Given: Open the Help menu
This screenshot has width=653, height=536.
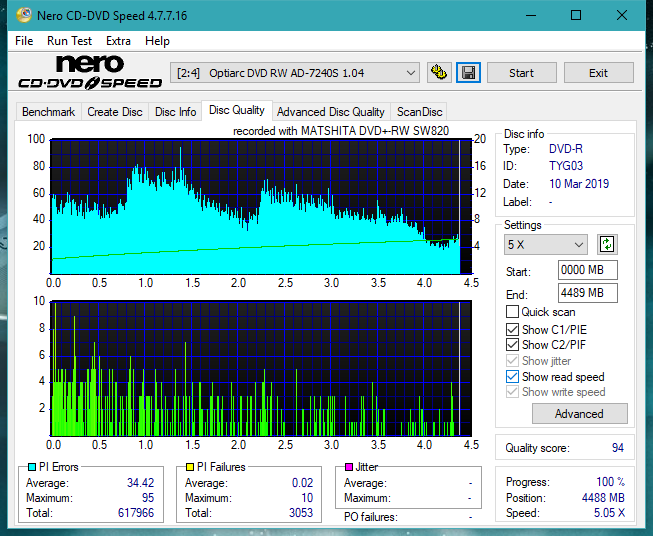Looking at the screenshot, I should (x=157, y=41).
